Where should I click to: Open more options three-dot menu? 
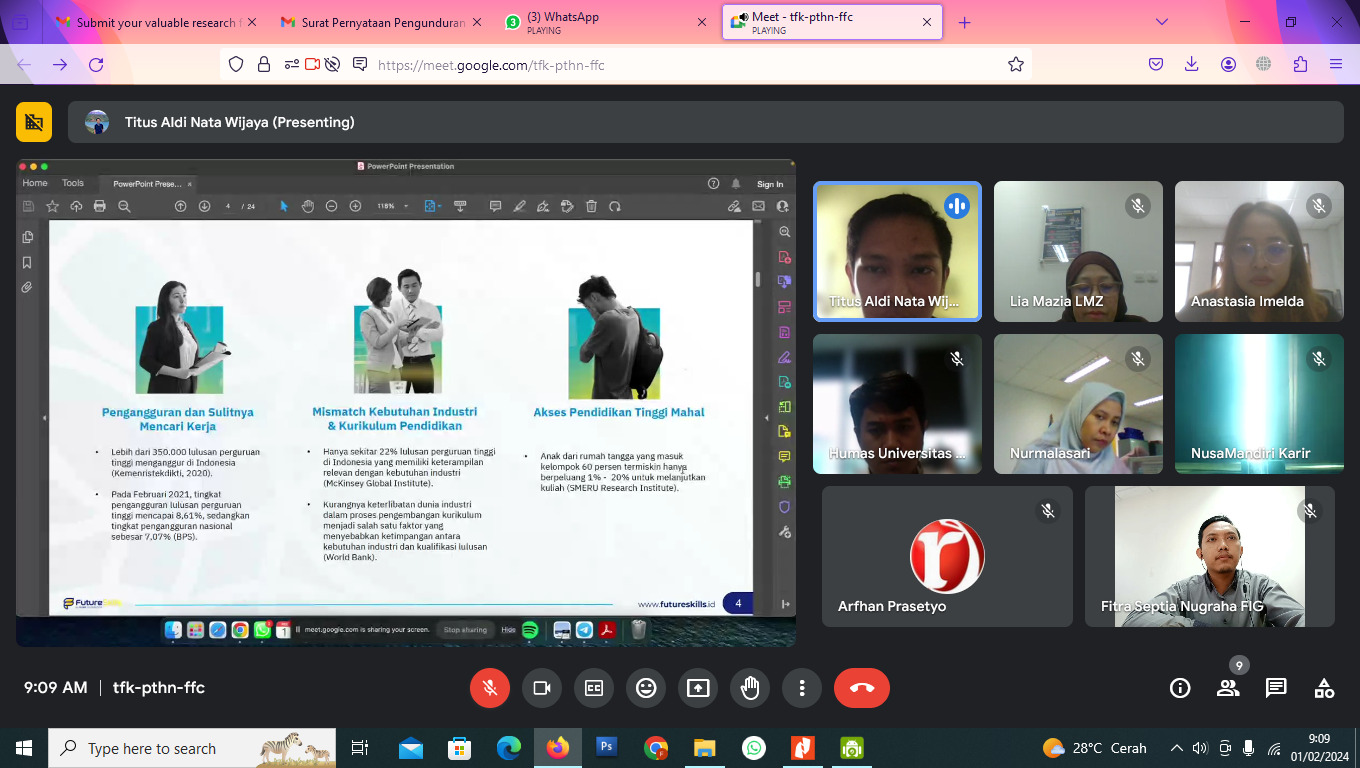click(802, 688)
